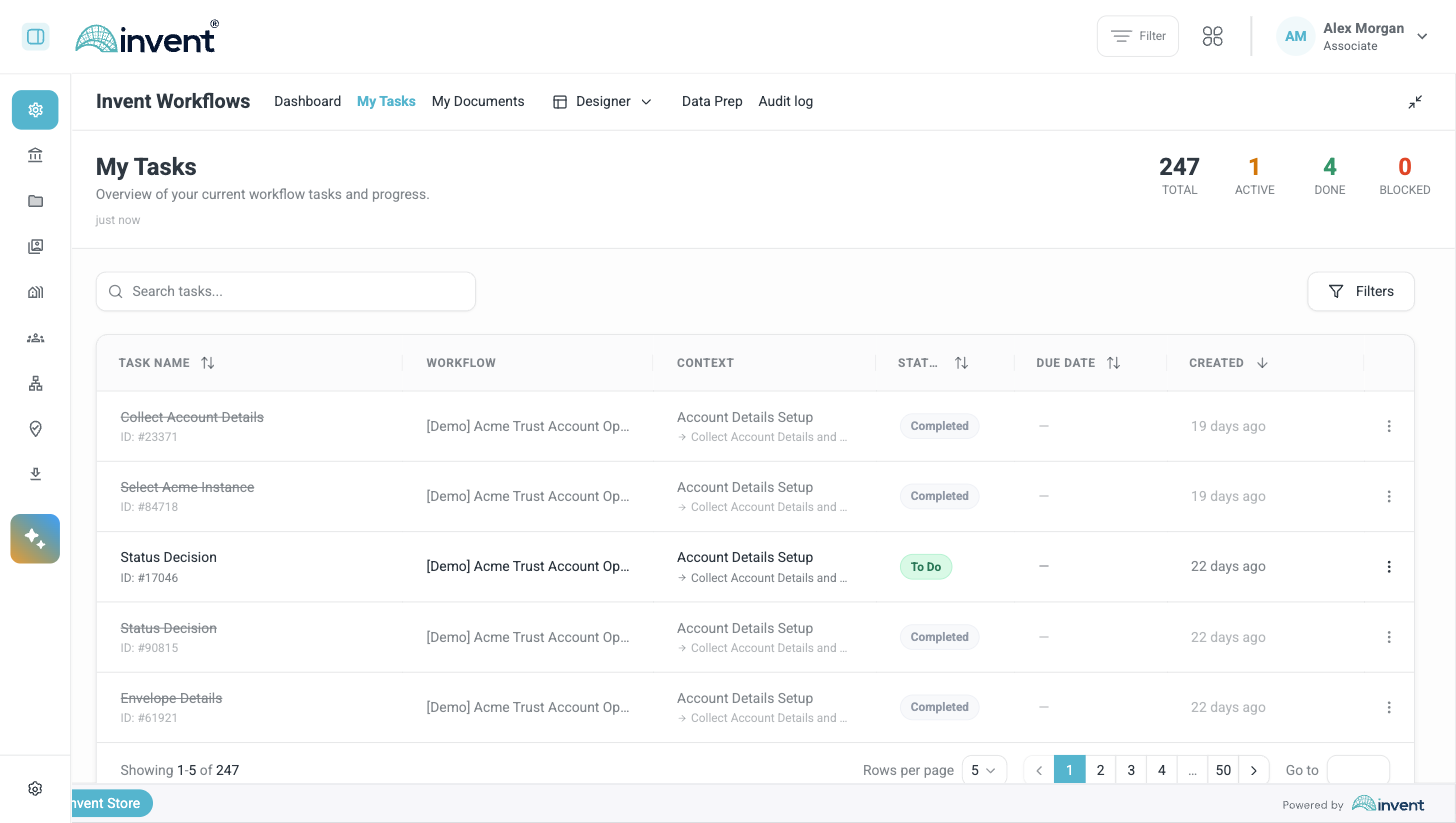The width and height of the screenshot is (1456, 823).
Task: Click the Done count stat
Action: click(1329, 175)
